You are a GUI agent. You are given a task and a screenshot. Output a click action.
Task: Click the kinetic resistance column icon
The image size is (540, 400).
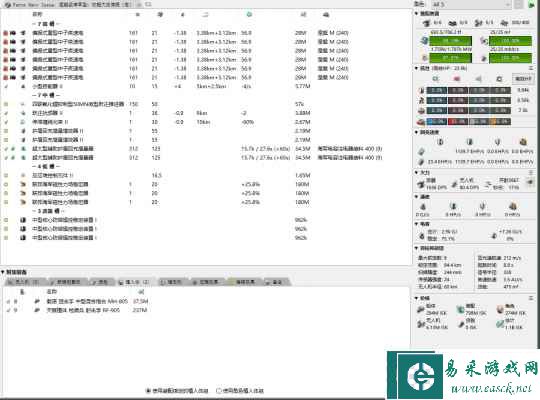[478, 79]
